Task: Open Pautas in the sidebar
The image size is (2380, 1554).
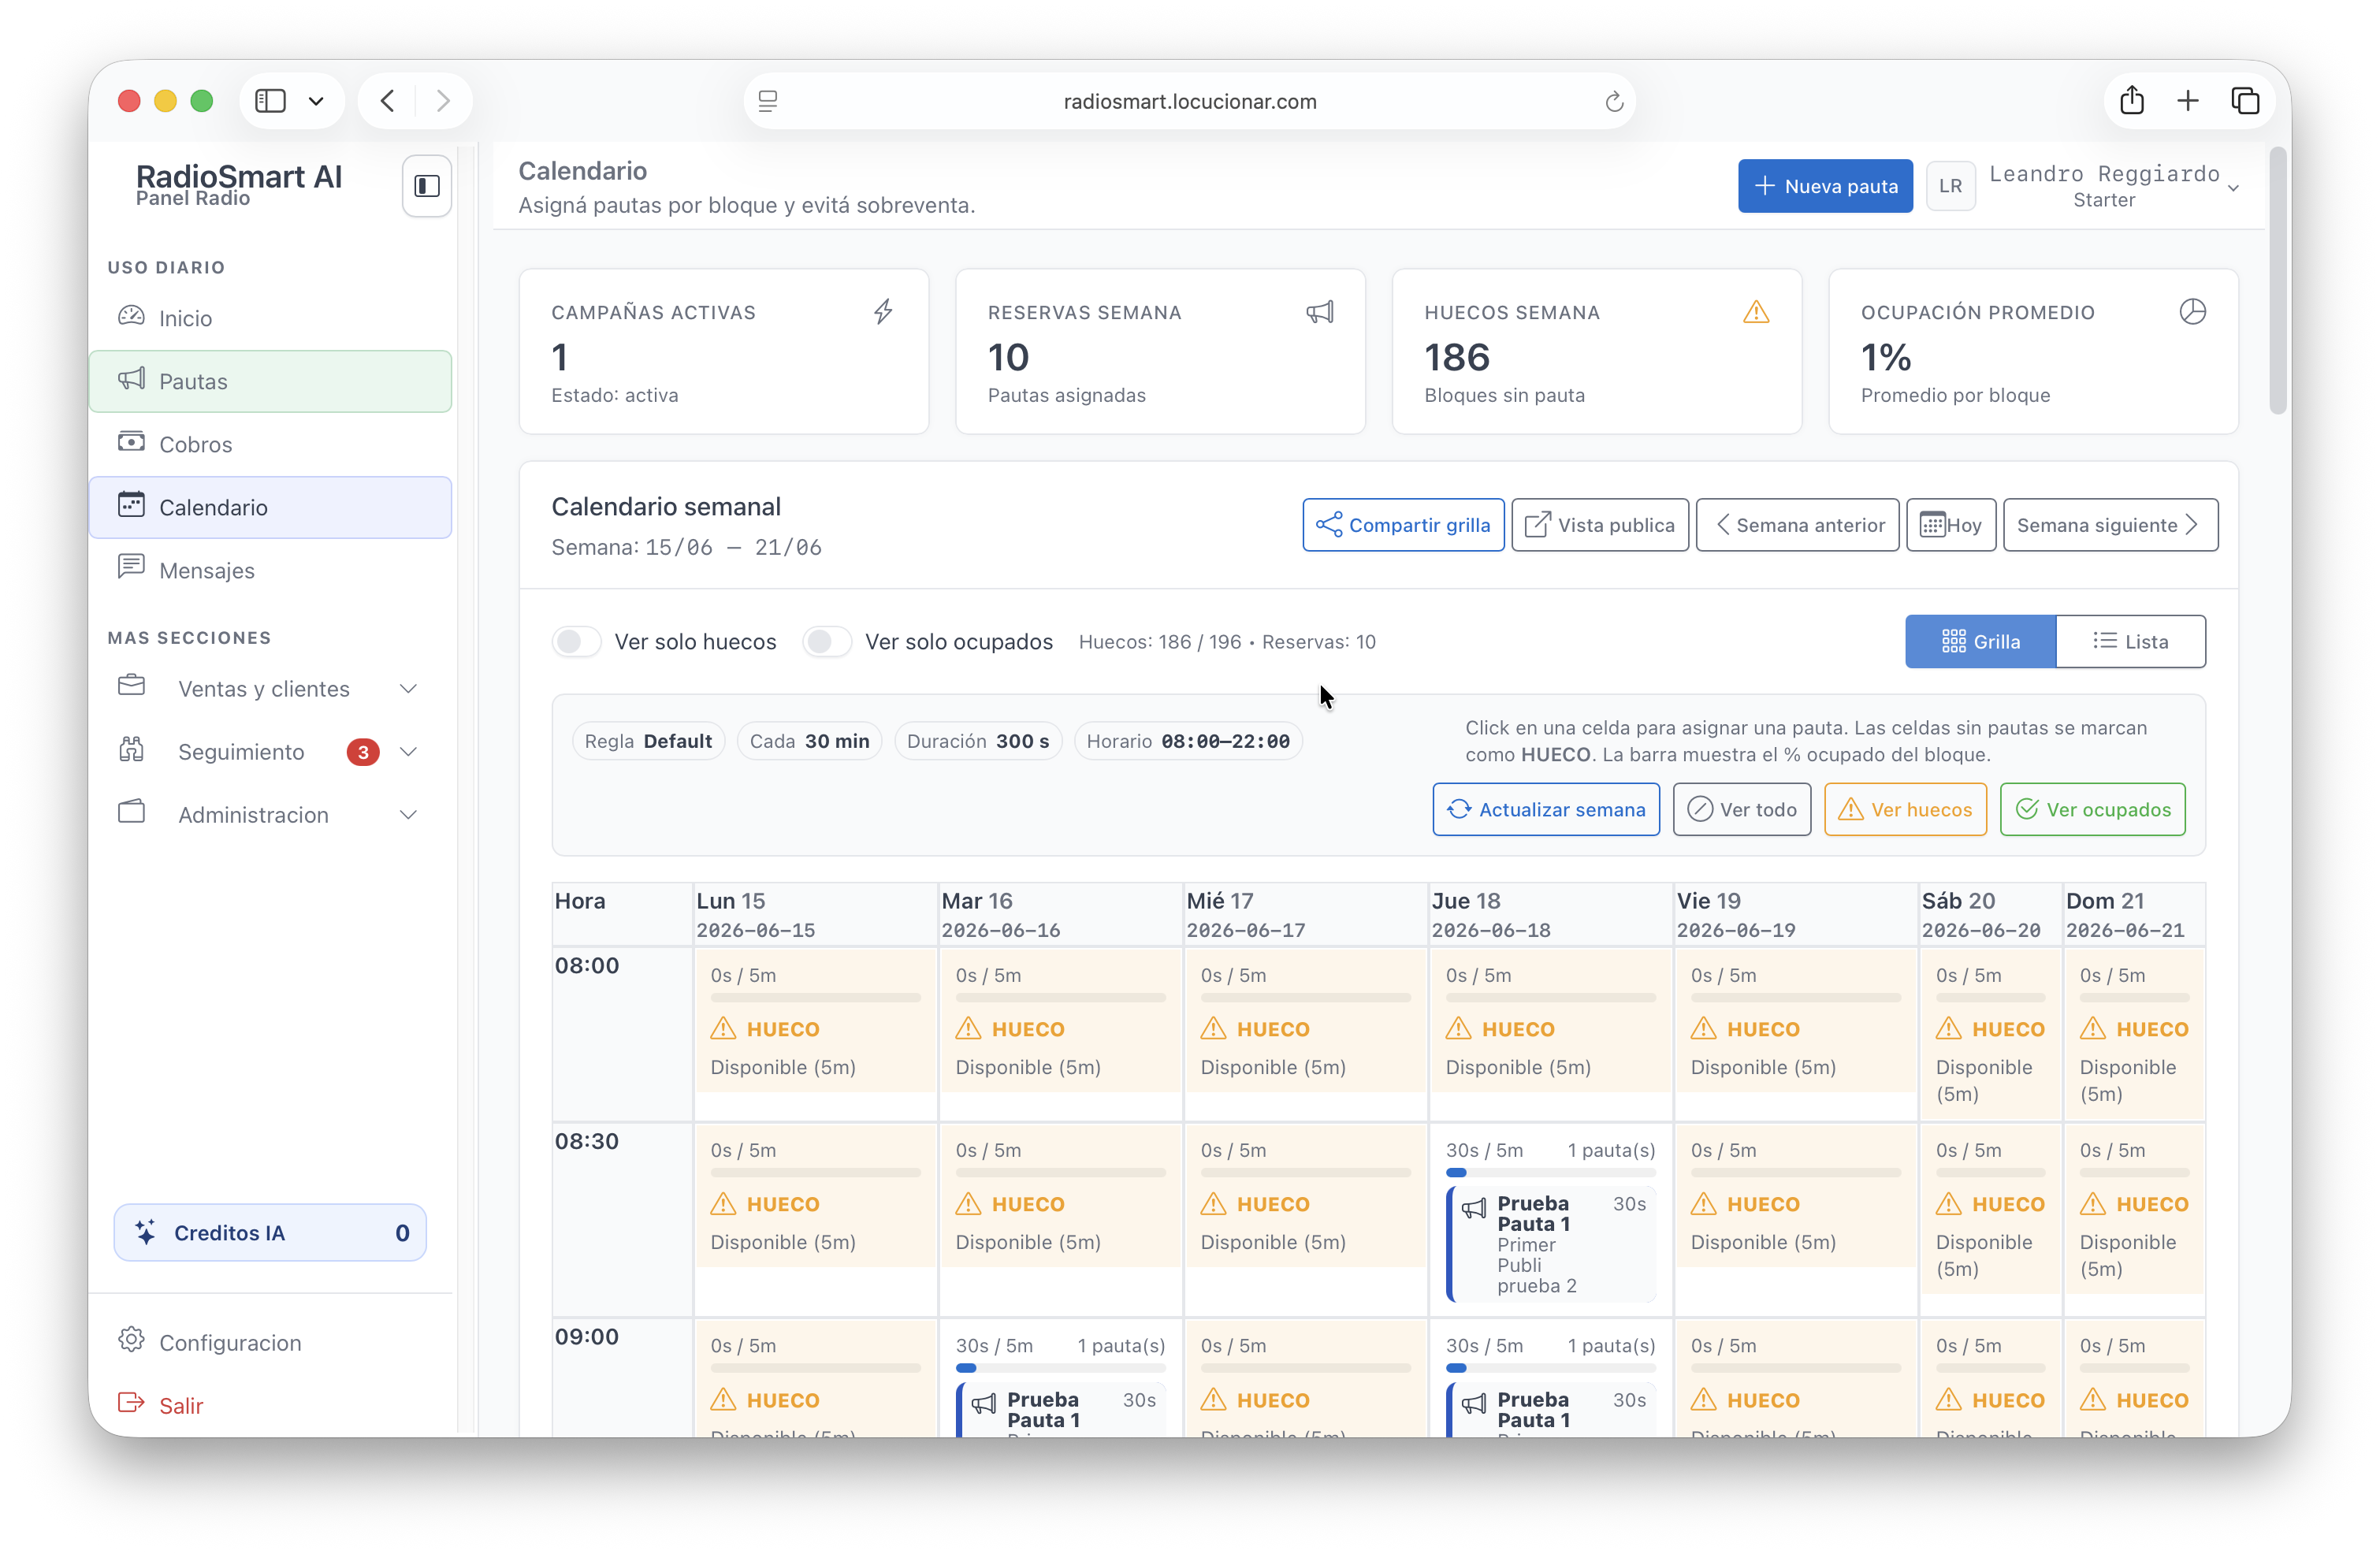Action: click(x=270, y=381)
